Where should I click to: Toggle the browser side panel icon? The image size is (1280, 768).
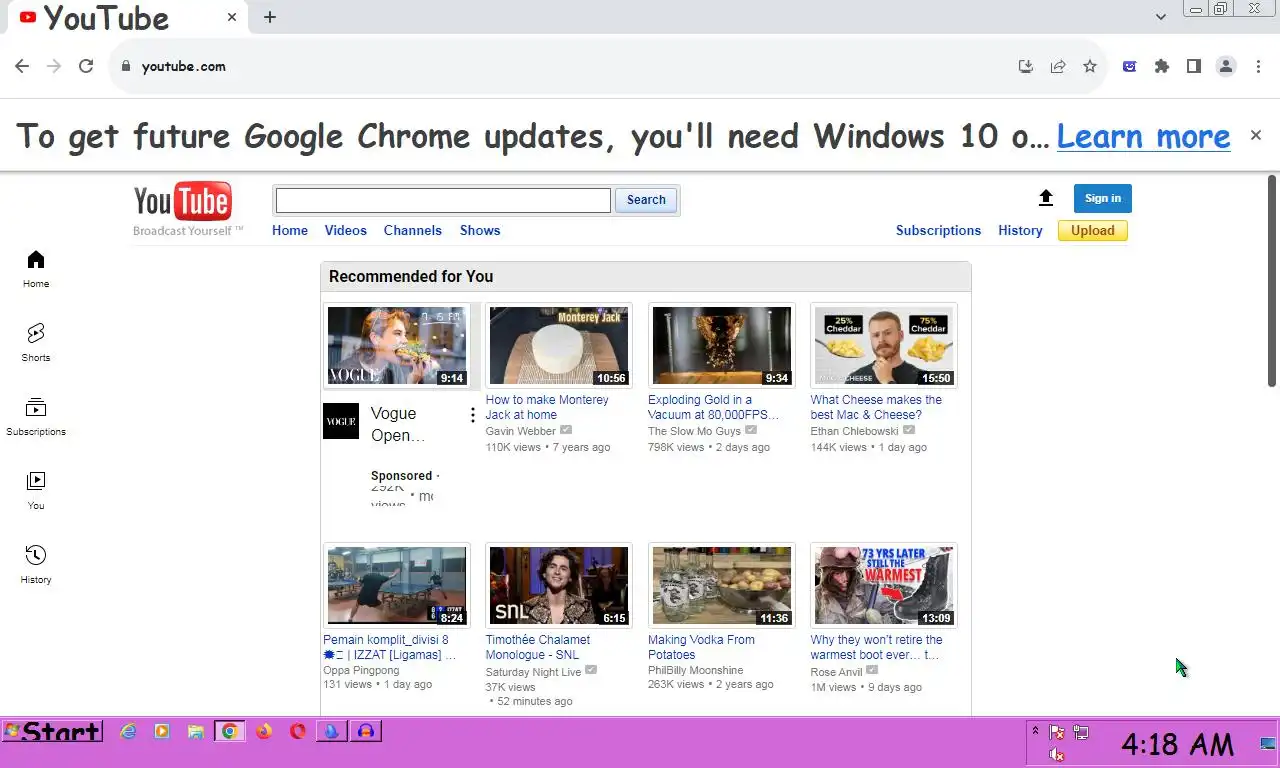point(1193,66)
